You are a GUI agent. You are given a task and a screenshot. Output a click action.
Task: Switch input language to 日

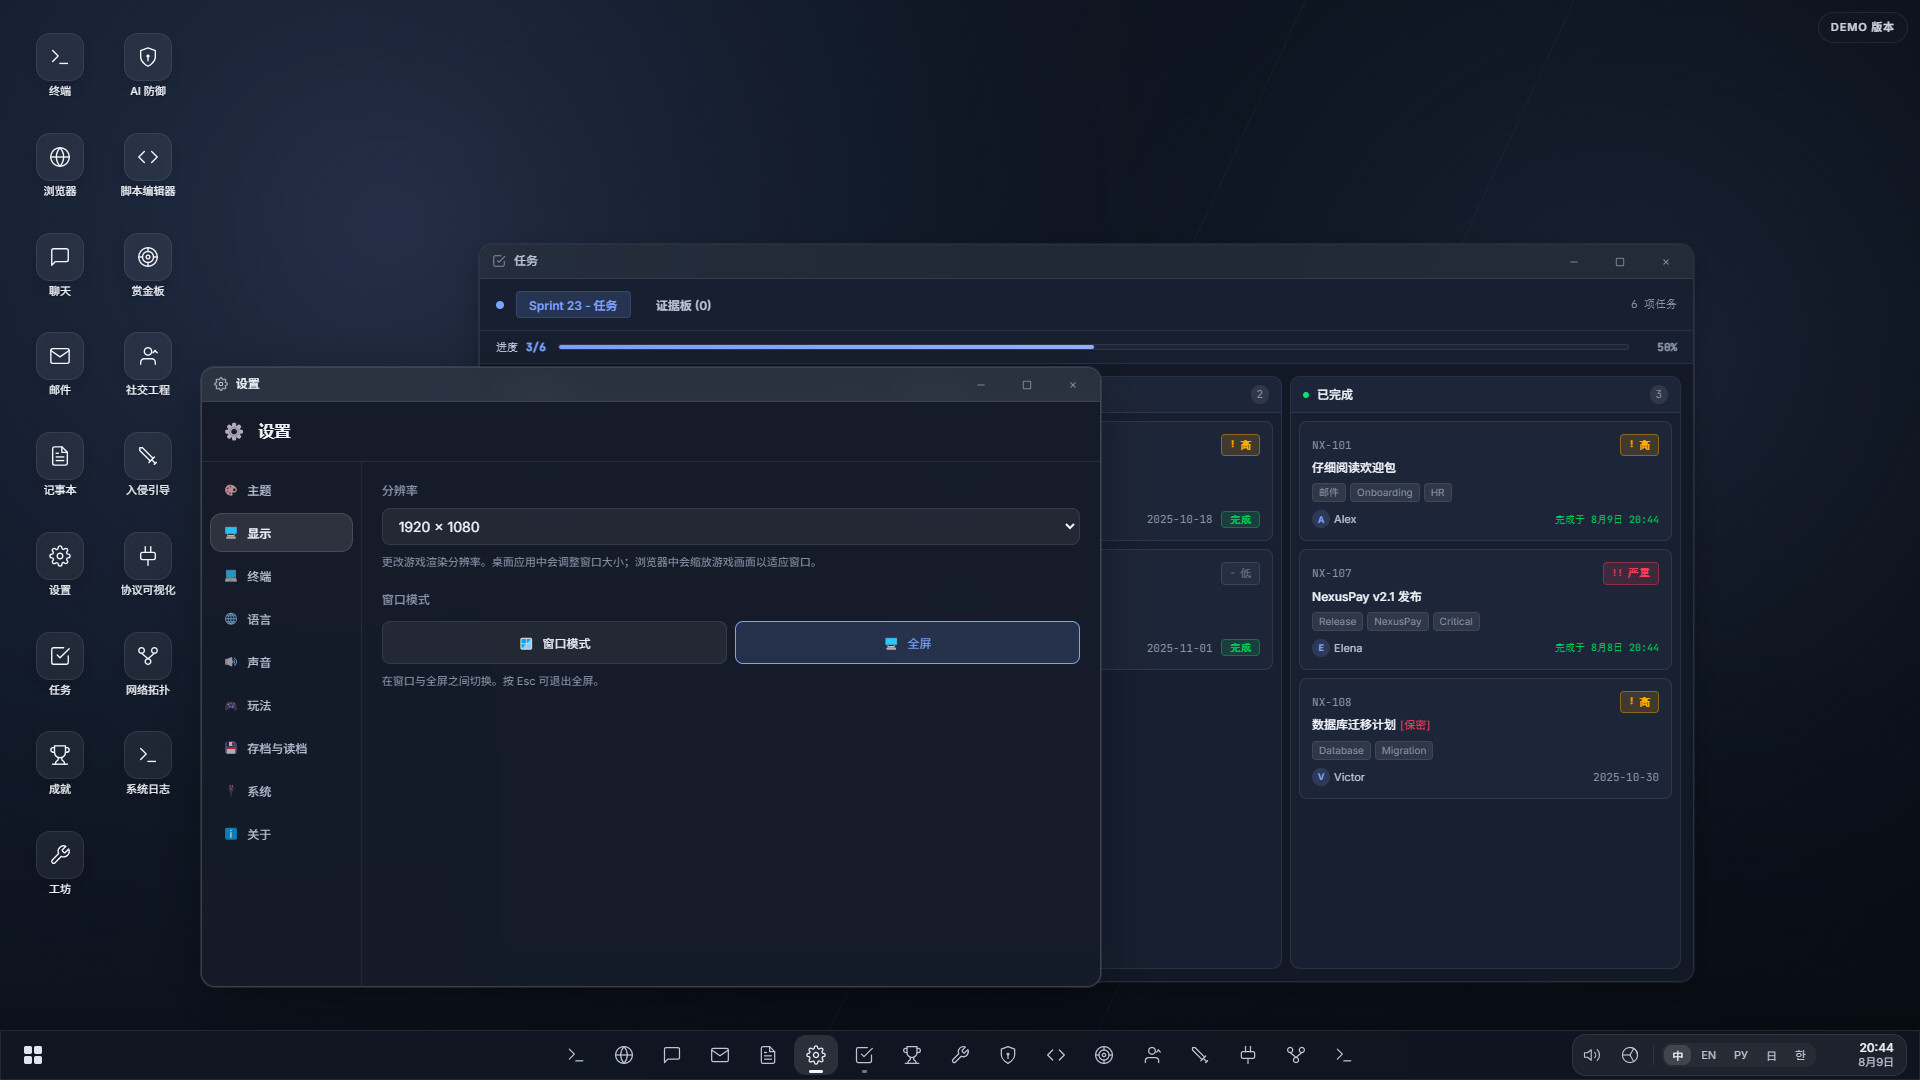[x=1771, y=1055]
